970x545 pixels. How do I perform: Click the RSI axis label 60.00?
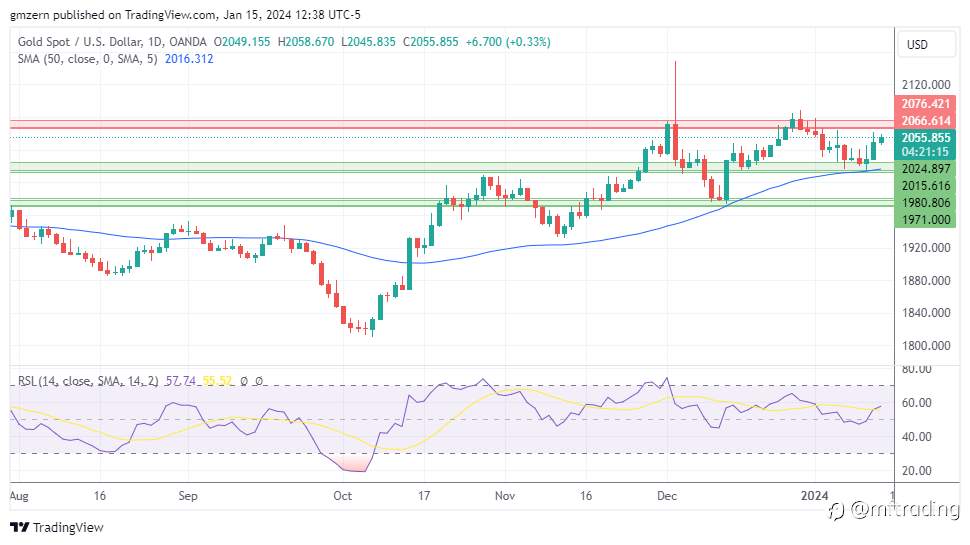pyautogui.click(x=916, y=403)
